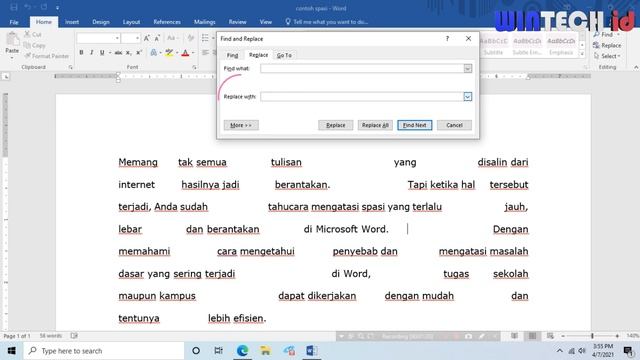This screenshot has height=360, width=640.
Task: Toggle Bold formatting
Action: tap(81, 53)
